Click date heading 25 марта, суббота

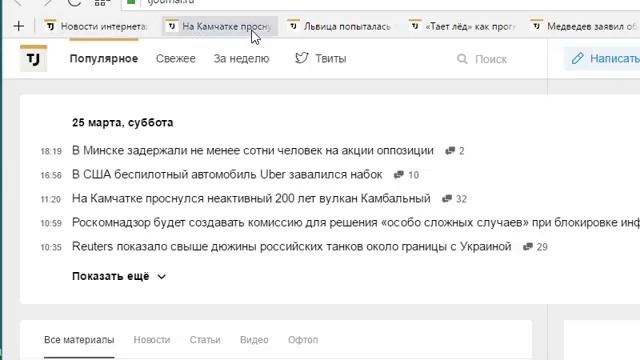[122, 122]
